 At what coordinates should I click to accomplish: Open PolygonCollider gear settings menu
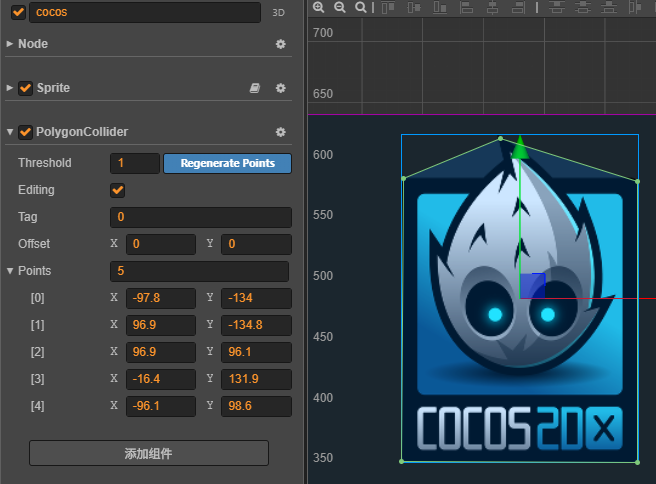[x=281, y=132]
